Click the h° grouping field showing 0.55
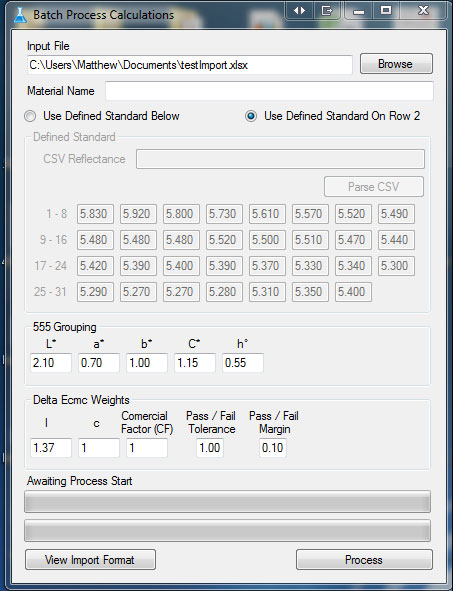The image size is (453, 591). (243, 363)
